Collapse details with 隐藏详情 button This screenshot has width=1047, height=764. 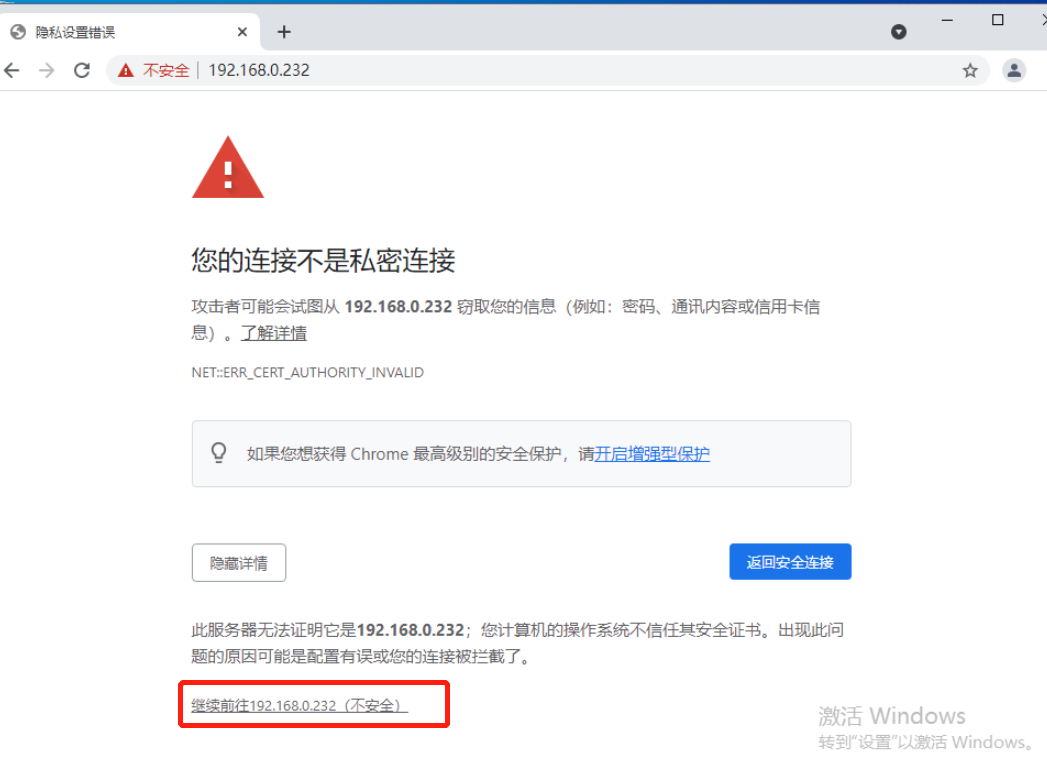(x=239, y=562)
